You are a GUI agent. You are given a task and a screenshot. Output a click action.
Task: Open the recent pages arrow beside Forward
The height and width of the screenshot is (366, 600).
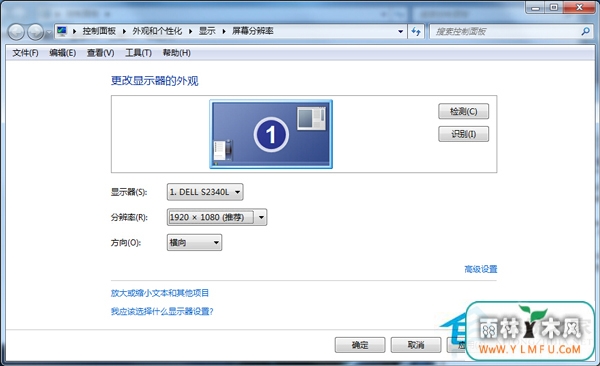point(49,33)
